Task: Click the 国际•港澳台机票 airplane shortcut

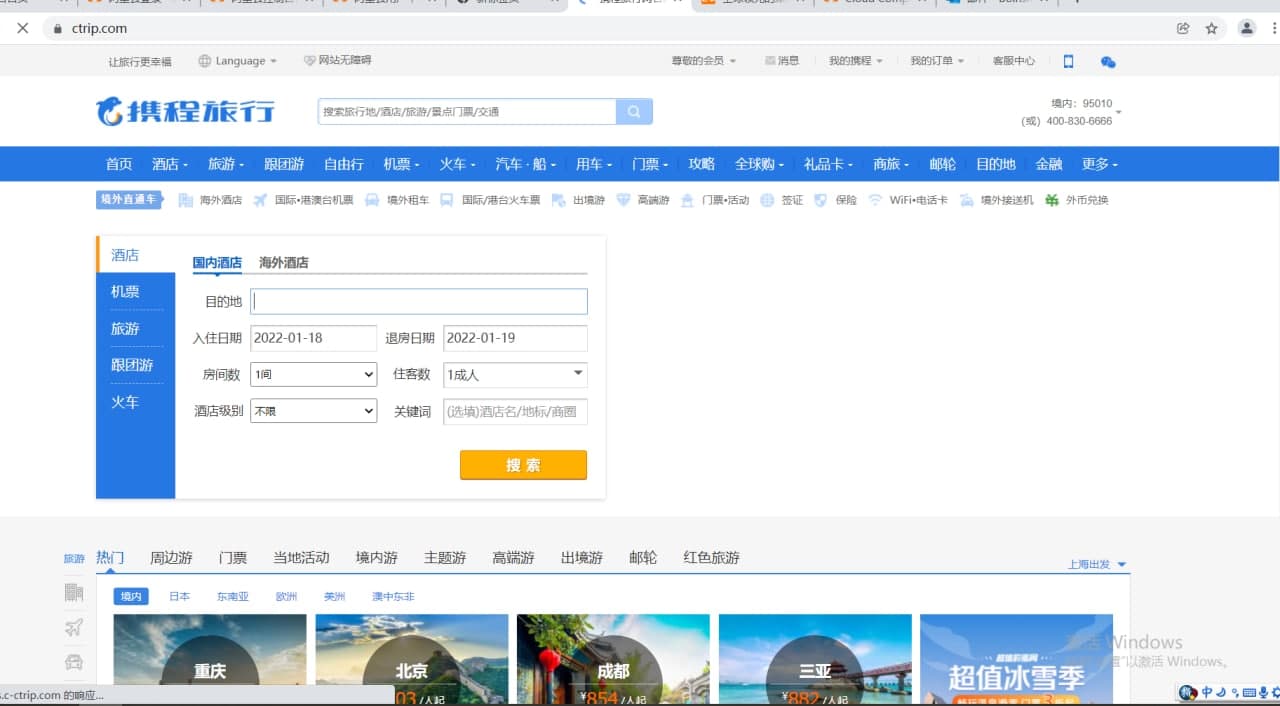Action: tap(304, 200)
